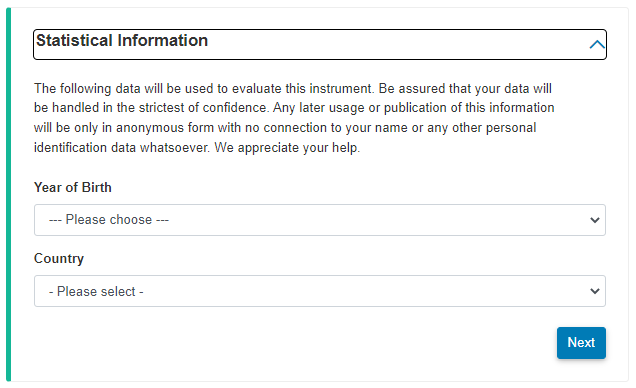Screen dimensions: 636x388
Task: Click the 'The following data will be used' line
Action: coord(293,88)
